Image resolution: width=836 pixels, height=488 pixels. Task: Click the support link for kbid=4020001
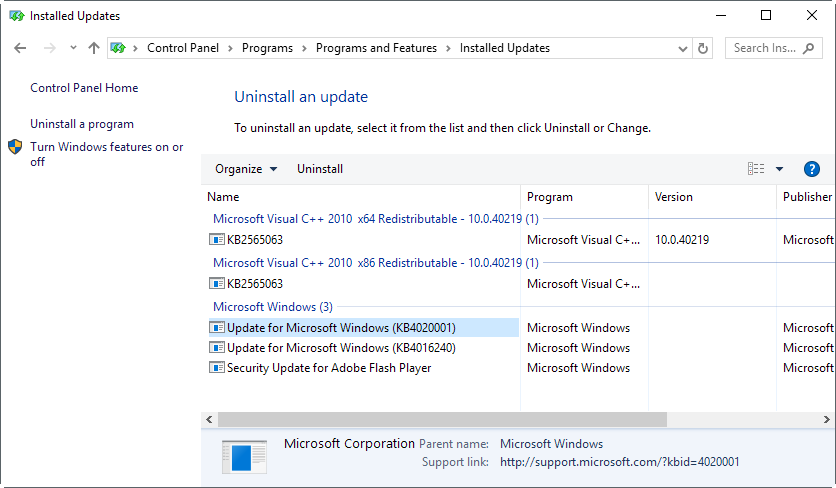tap(620, 462)
